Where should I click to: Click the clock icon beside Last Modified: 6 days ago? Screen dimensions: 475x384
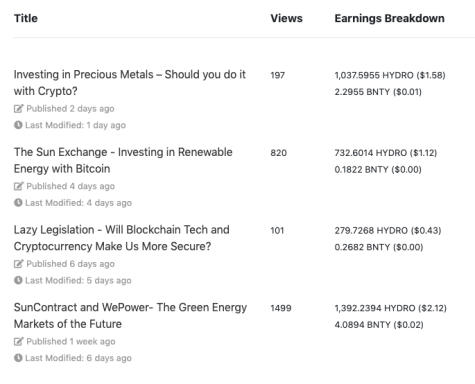pos(18,358)
